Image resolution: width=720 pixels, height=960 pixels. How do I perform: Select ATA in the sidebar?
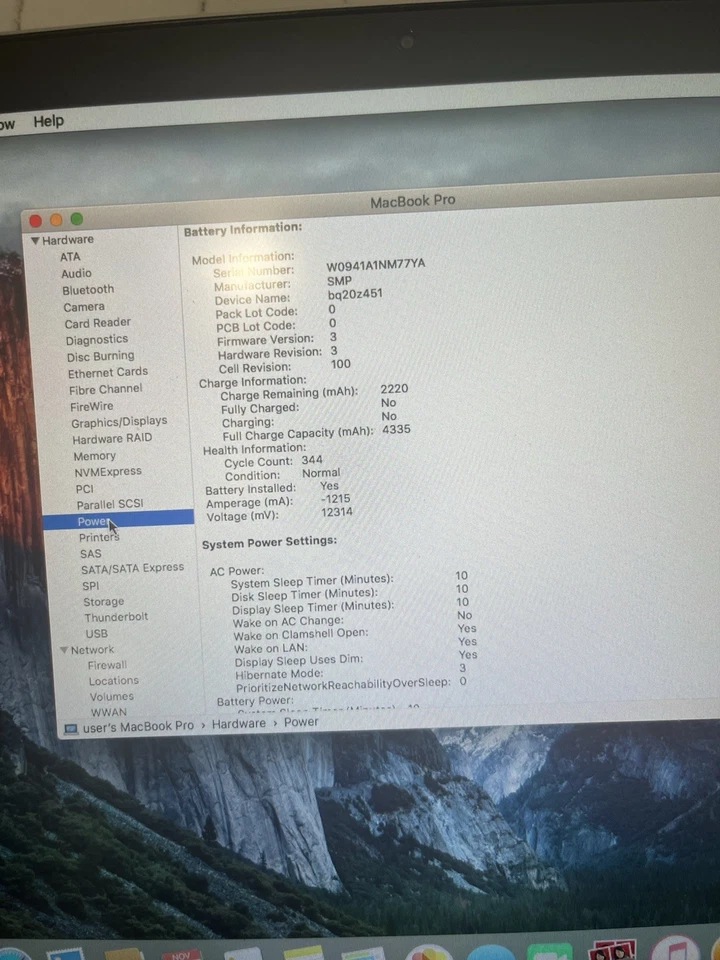tap(70, 257)
